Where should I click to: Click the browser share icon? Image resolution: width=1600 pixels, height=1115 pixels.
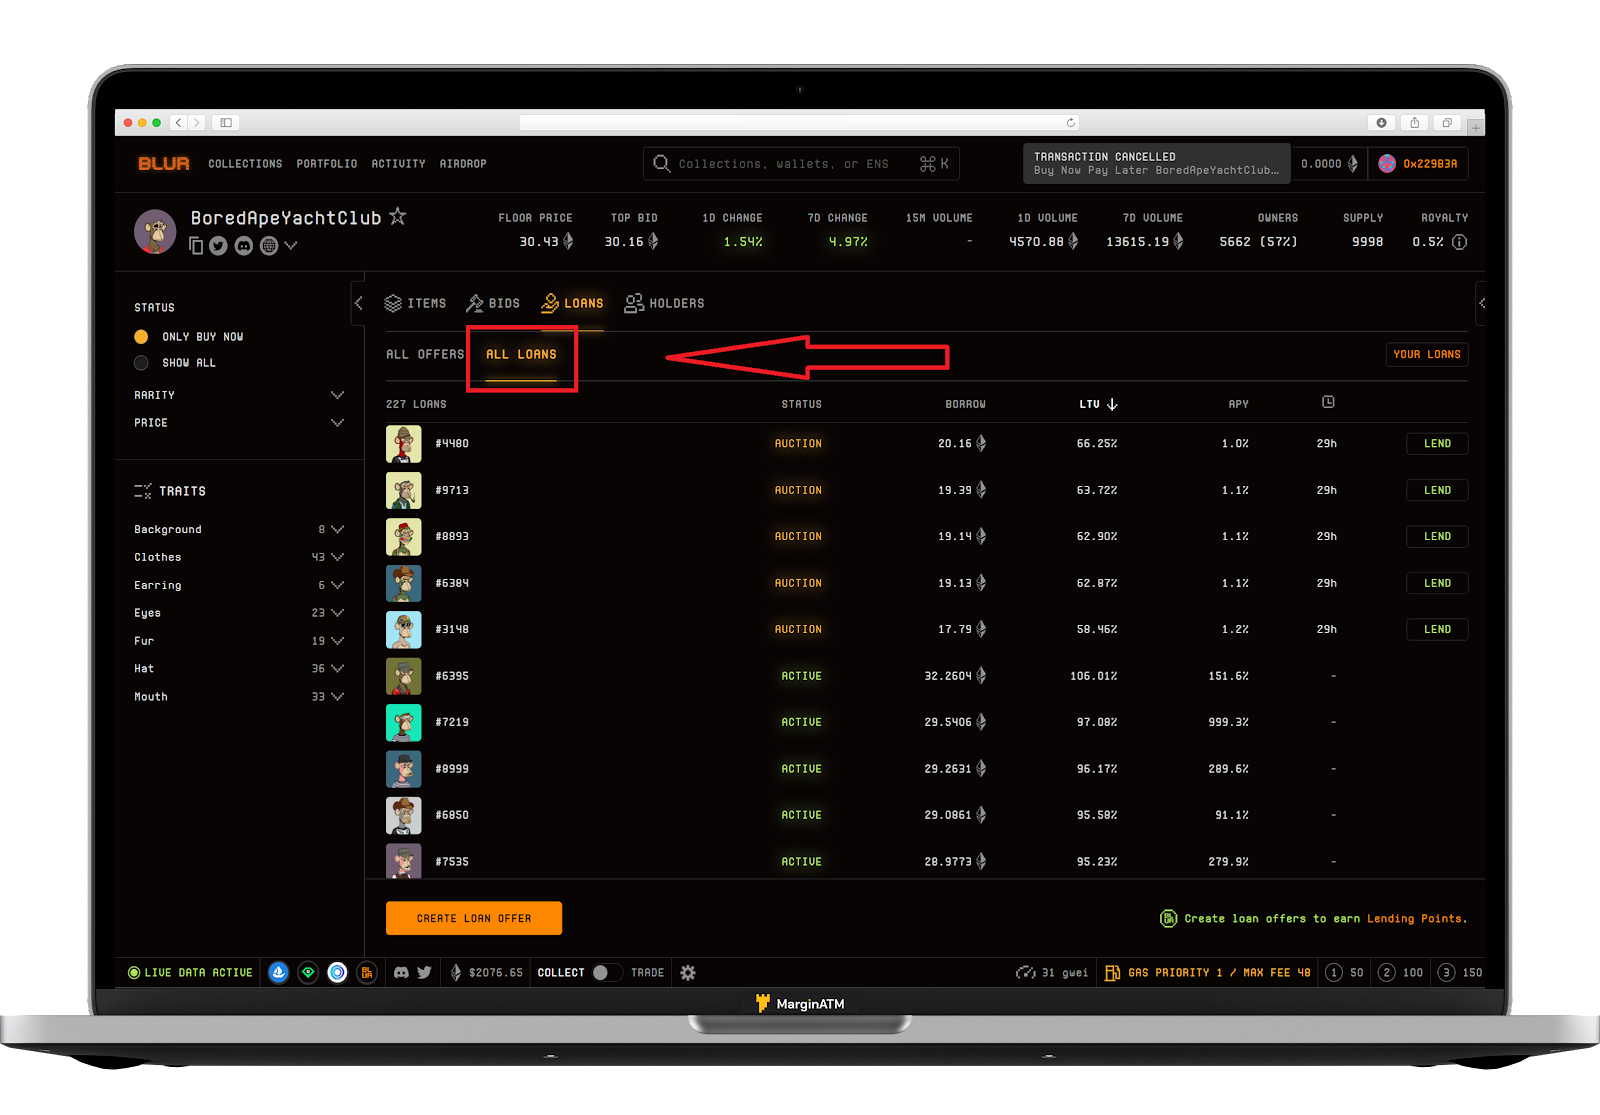1414,123
